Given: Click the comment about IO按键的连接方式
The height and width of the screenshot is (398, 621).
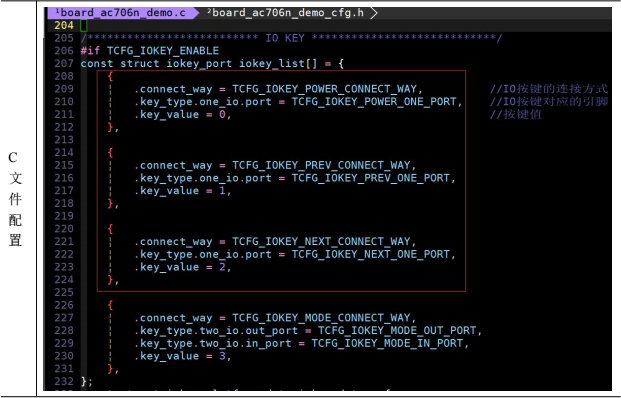Looking at the screenshot, I should tap(549, 89).
